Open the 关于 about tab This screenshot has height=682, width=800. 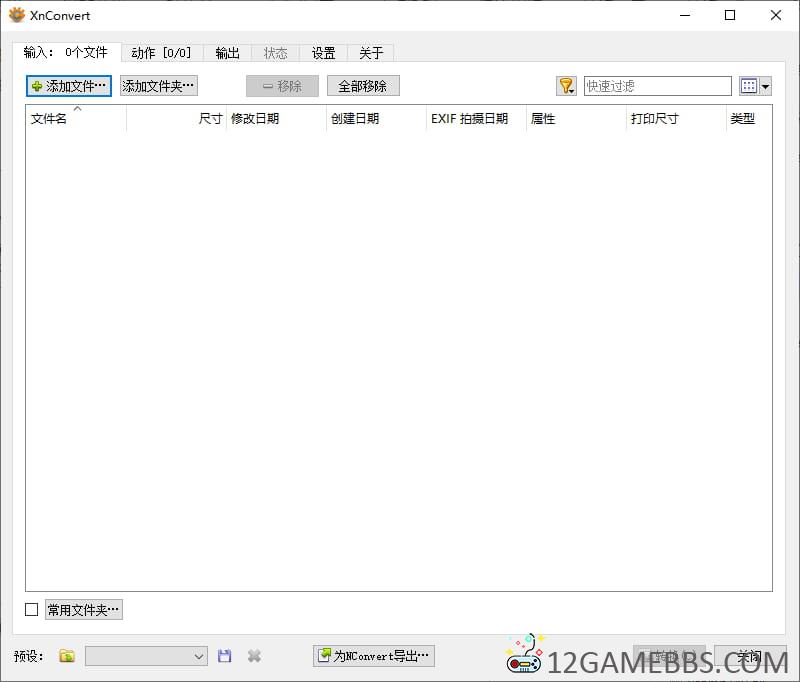pos(371,53)
